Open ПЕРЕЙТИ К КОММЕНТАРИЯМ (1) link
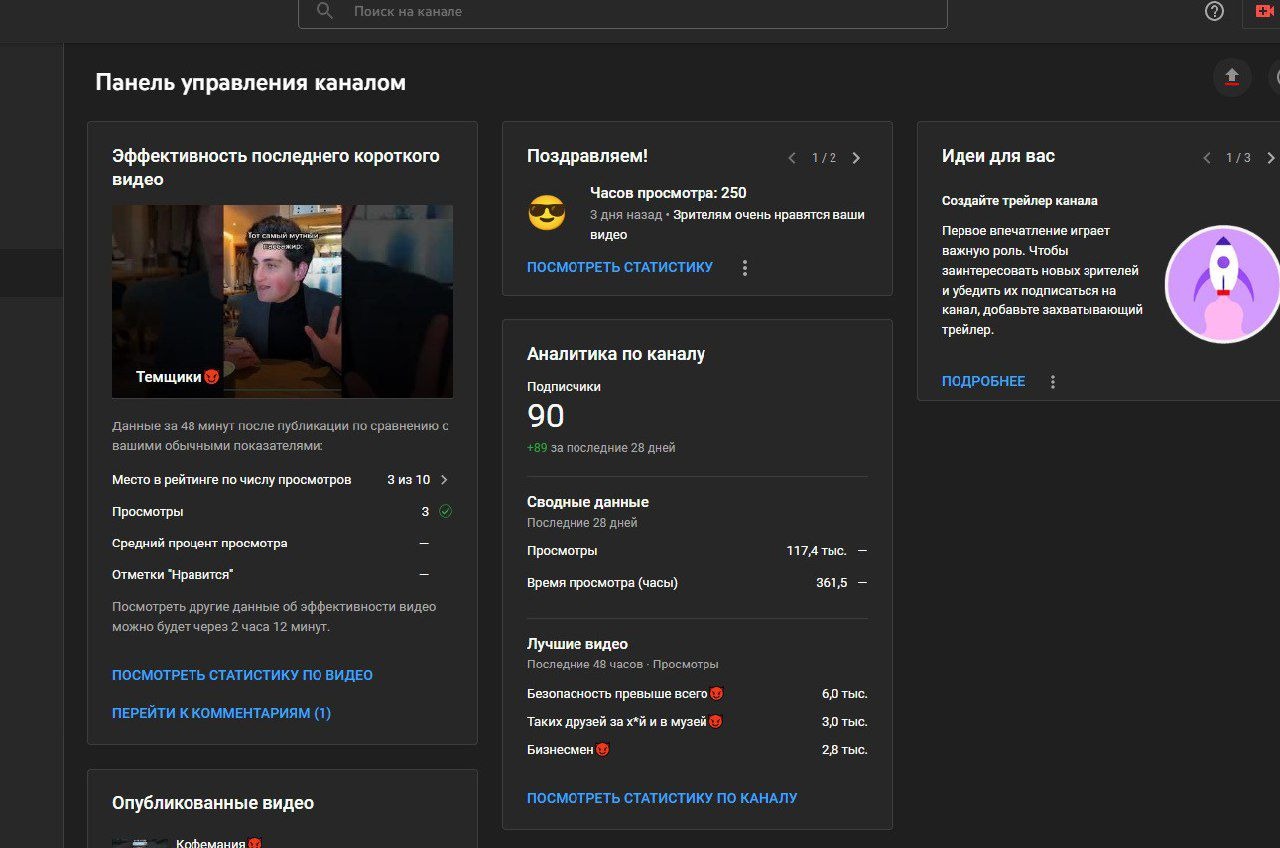 click(x=221, y=714)
